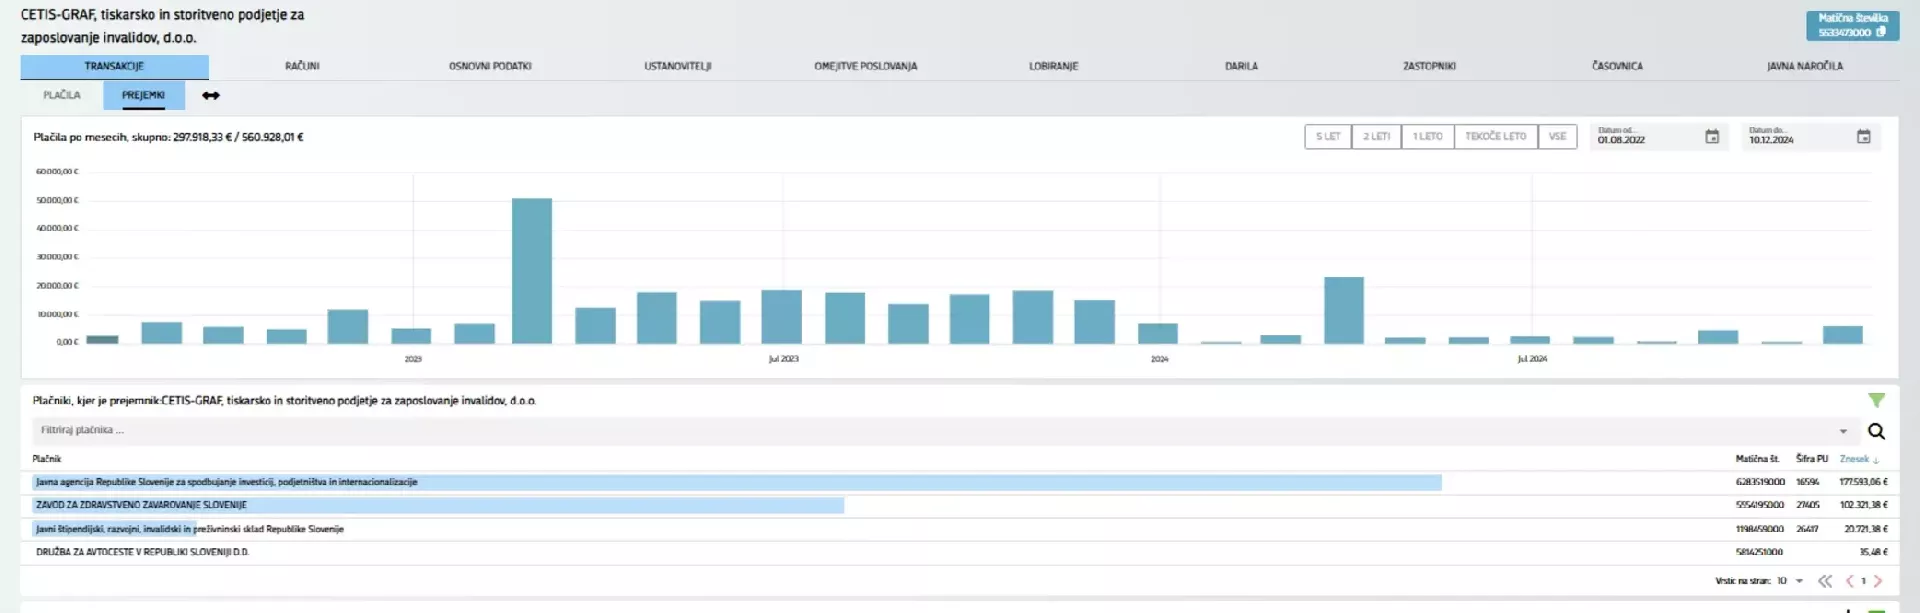
Task: Go to first page with double chevron
Action: pyautogui.click(x=1825, y=581)
